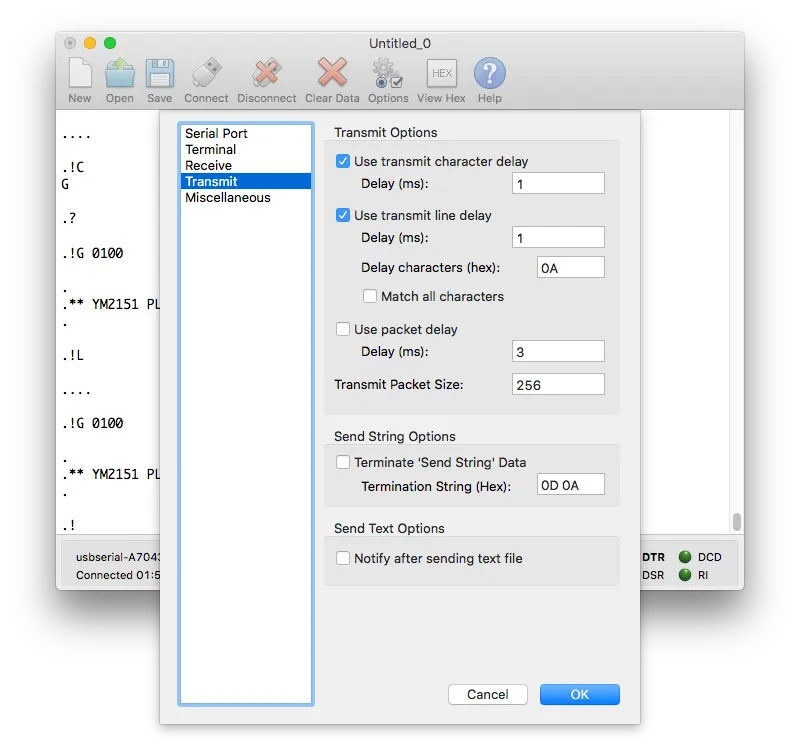This screenshot has width=800, height=745.
Task: Click the DTR label in status bar
Action: (654, 557)
